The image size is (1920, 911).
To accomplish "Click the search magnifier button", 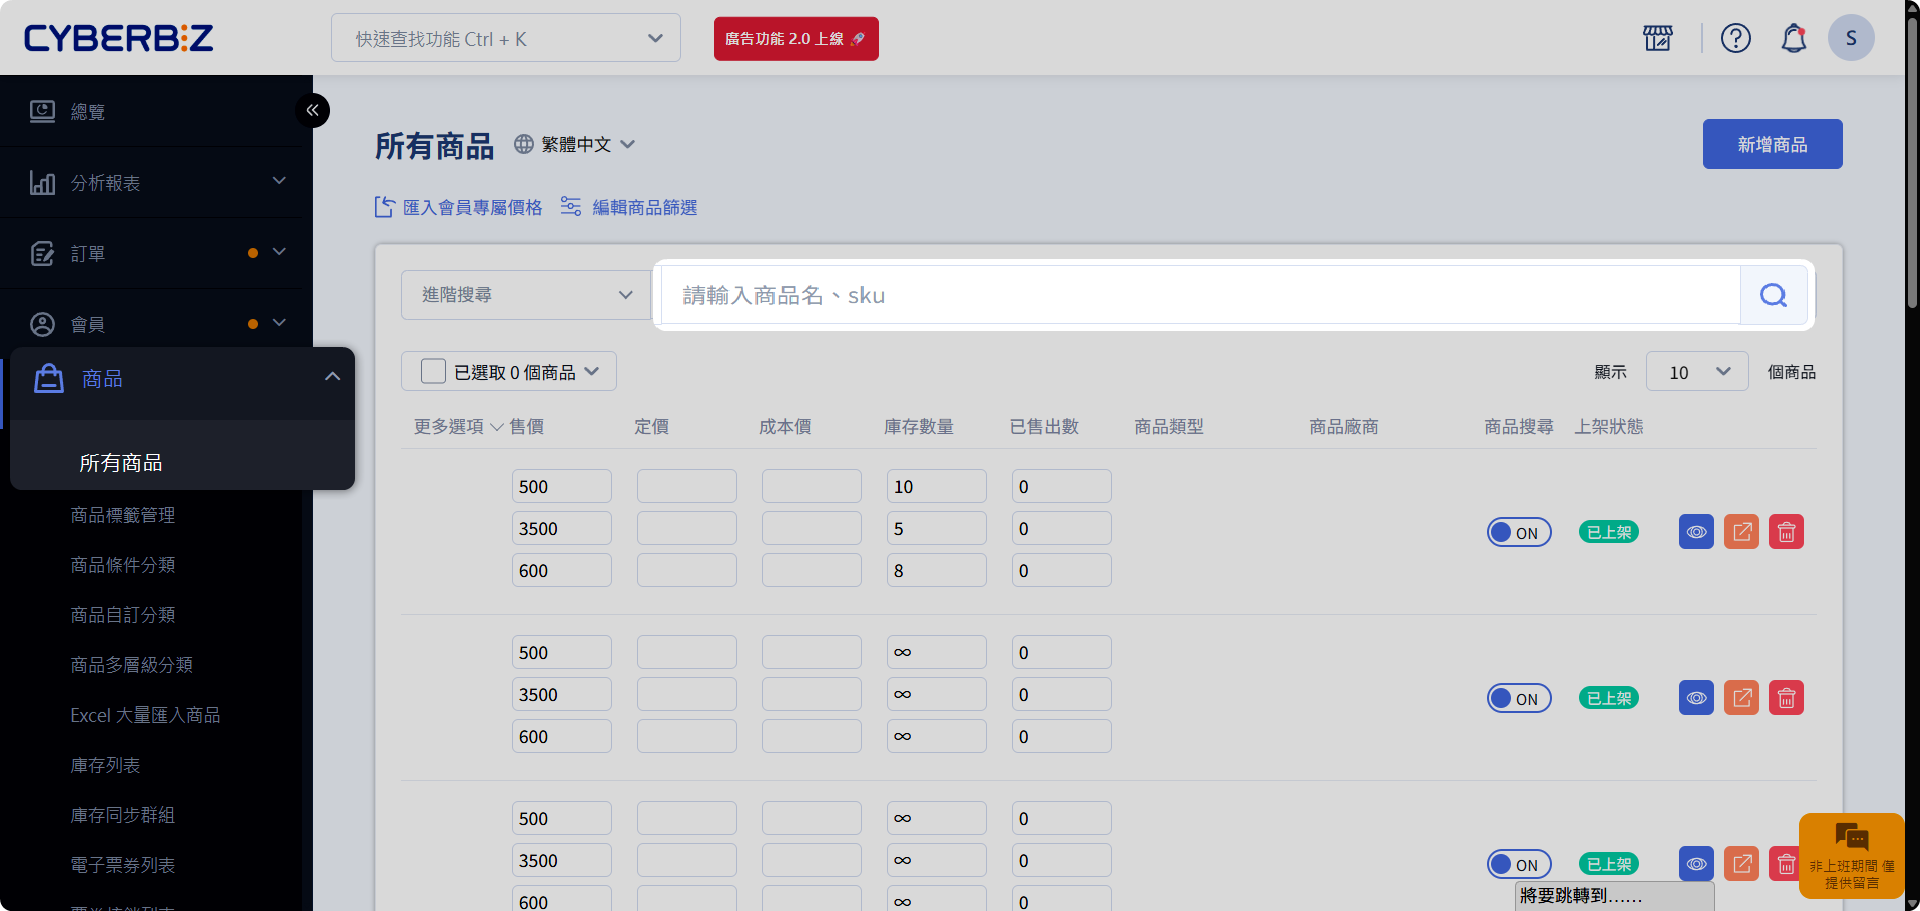I will (1773, 295).
